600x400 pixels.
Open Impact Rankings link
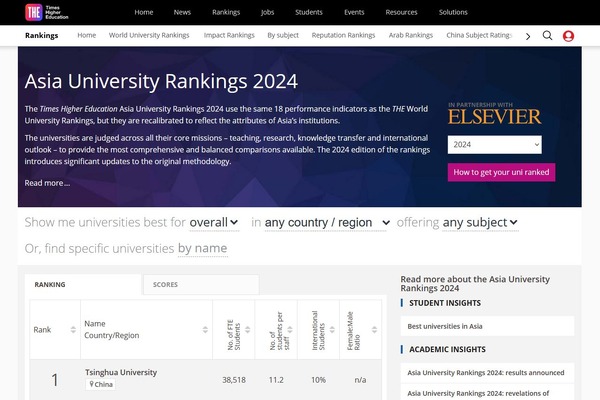[229, 35]
